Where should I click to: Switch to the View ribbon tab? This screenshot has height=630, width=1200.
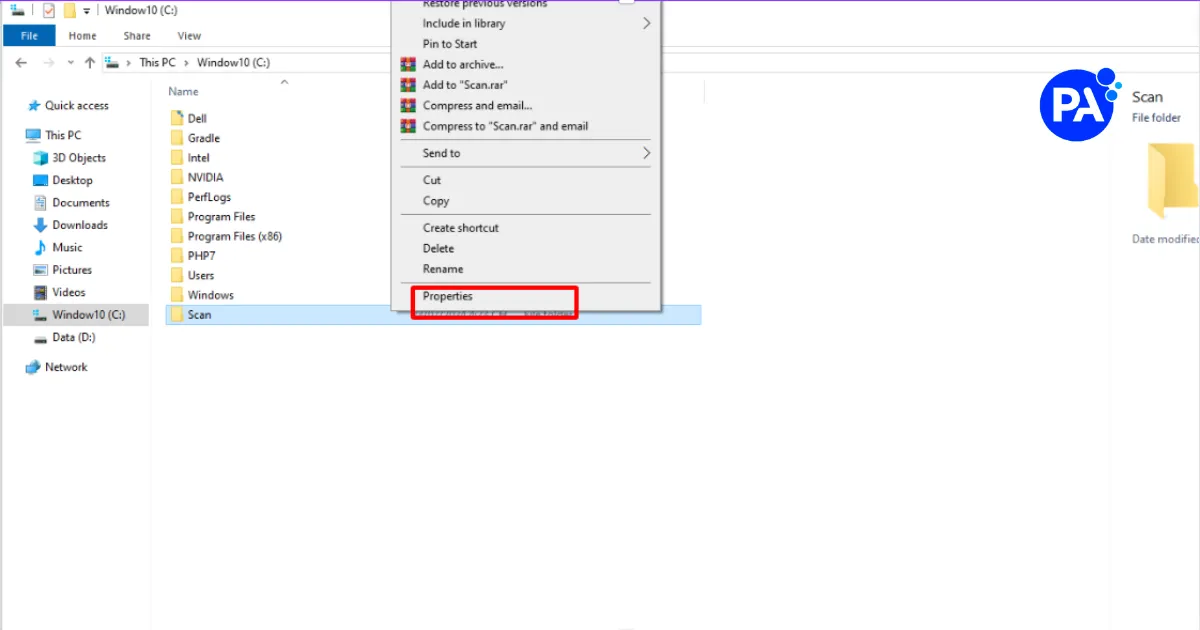pyautogui.click(x=189, y=36)
